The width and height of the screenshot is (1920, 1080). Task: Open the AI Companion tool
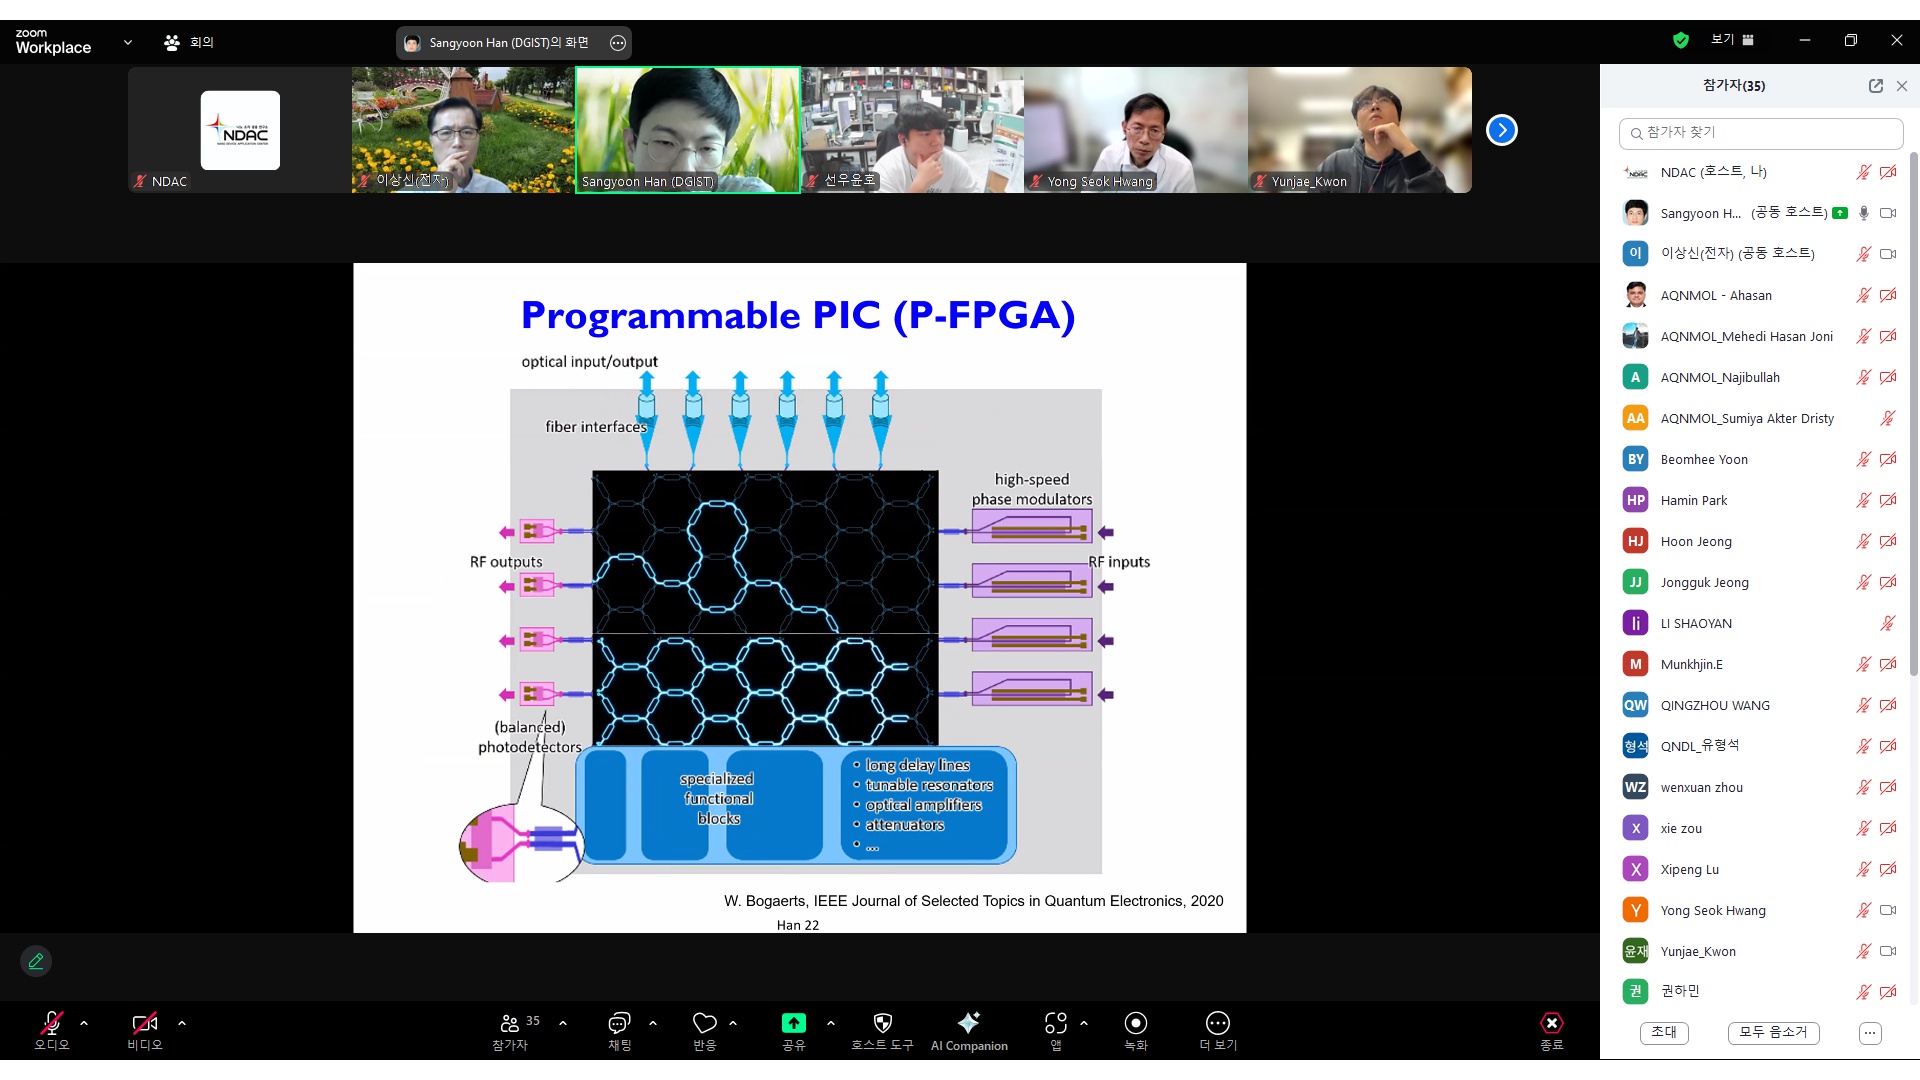pyautogui.click(x=968, y=1031)
